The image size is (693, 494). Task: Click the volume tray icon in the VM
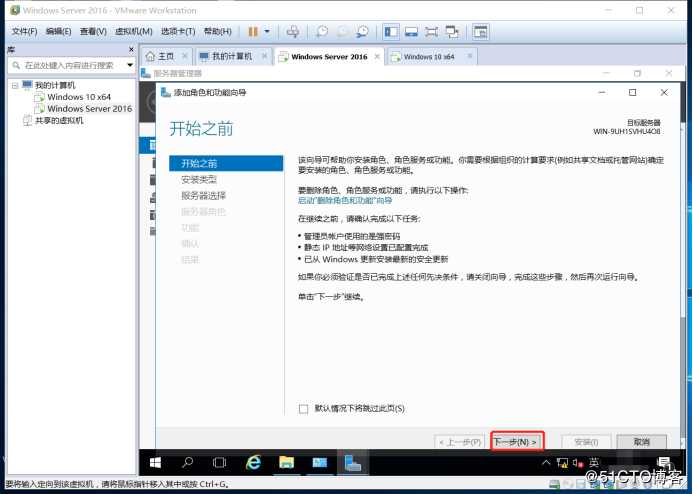point(578,463)
